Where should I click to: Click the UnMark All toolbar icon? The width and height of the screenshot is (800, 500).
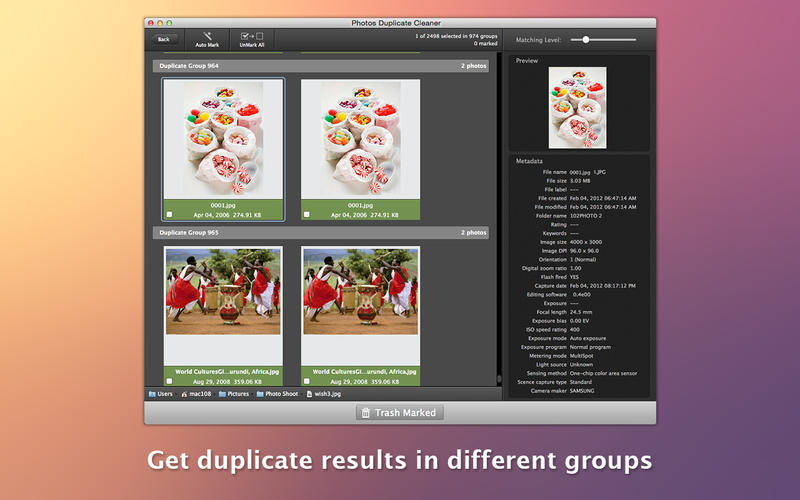[x=251, y=36]
